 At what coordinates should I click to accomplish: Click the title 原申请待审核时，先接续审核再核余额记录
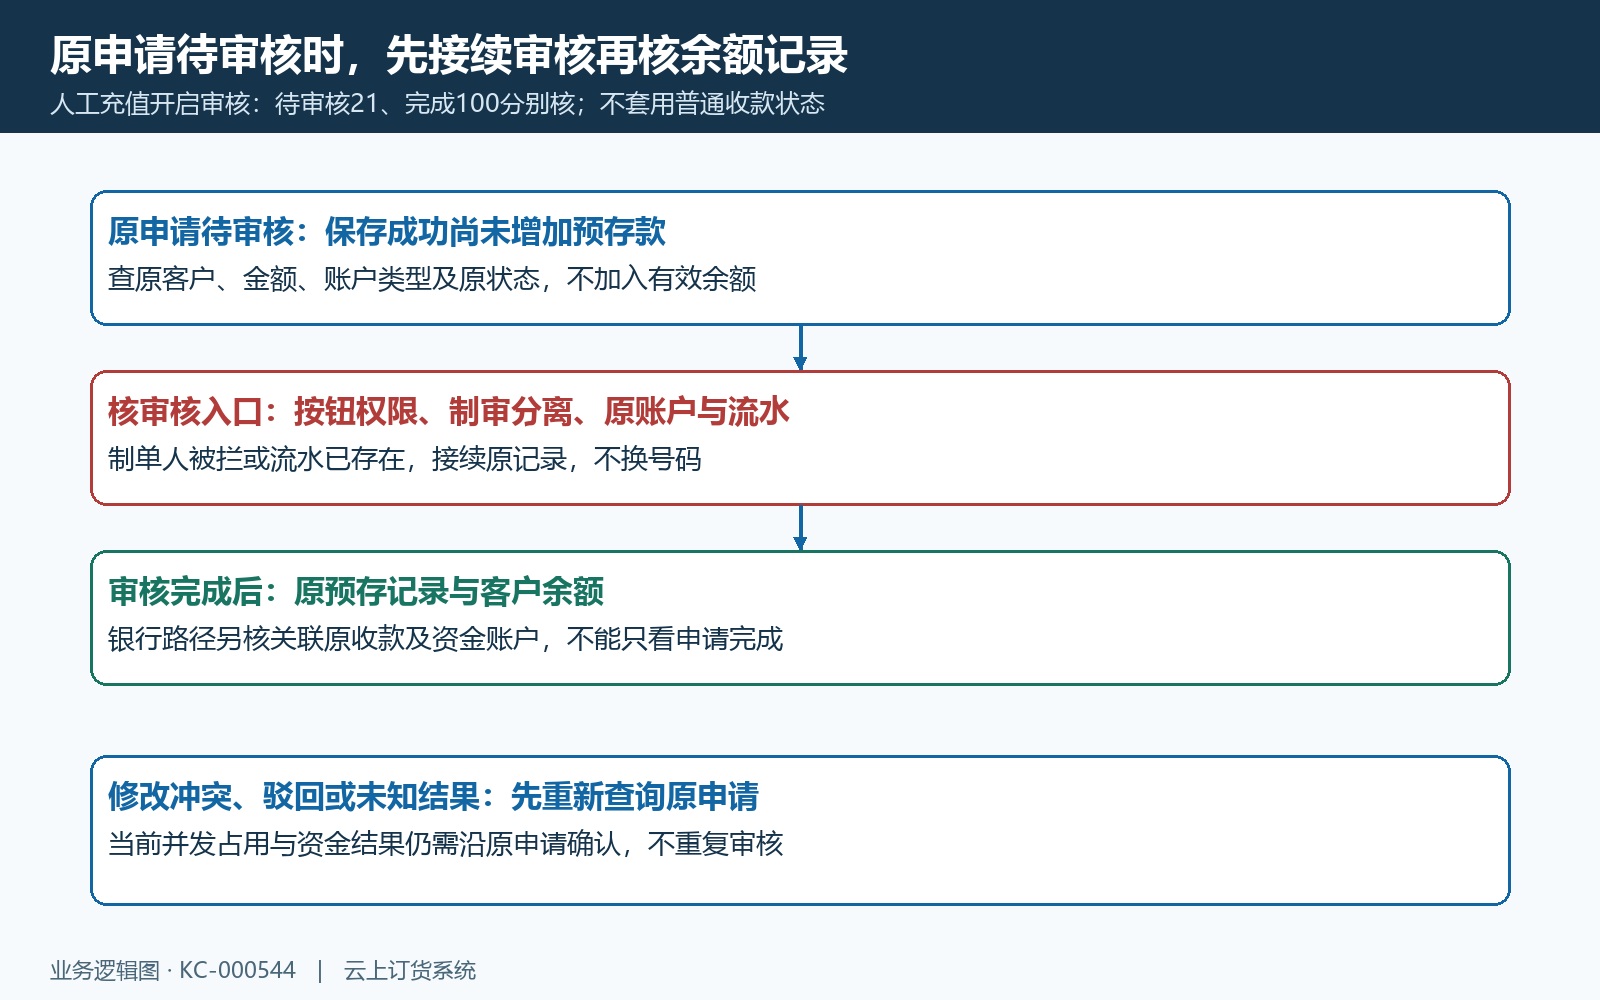449,55
